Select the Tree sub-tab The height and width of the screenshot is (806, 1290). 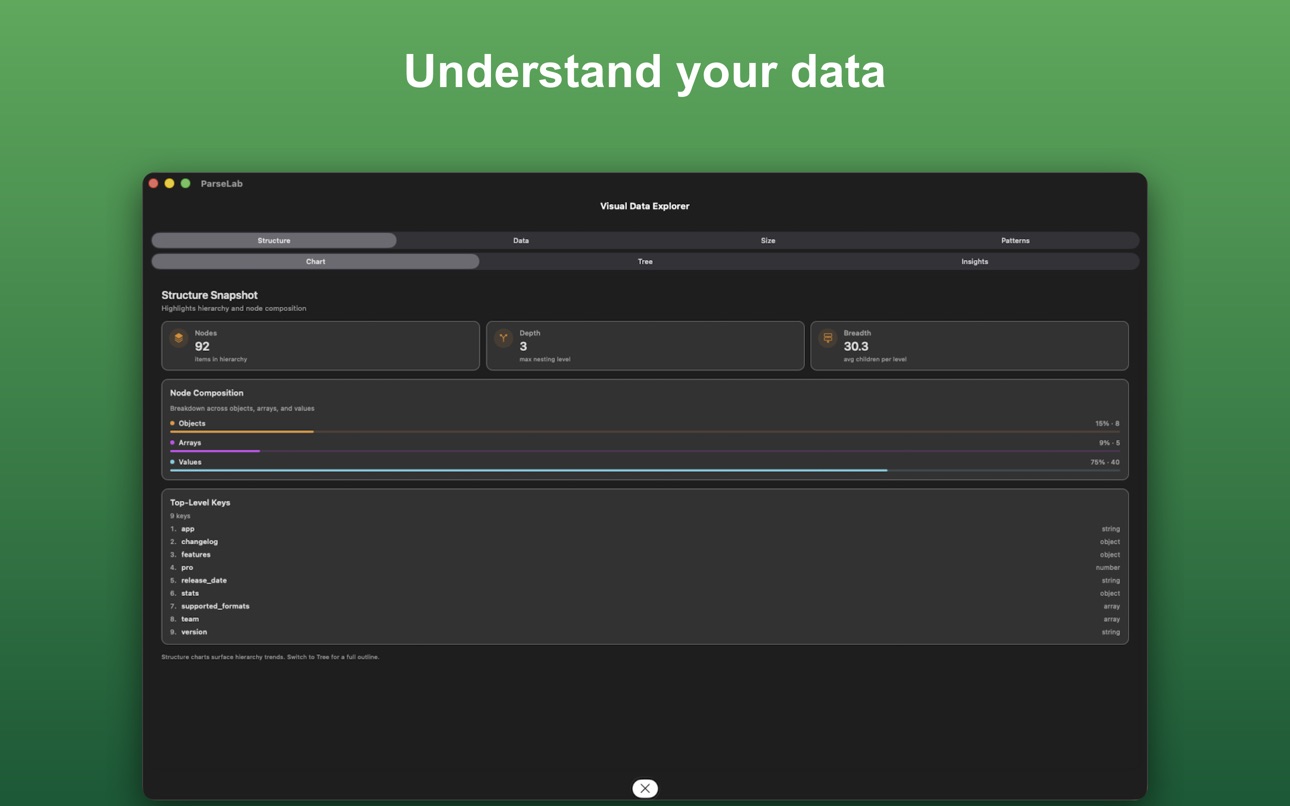(x=645, y=262)
